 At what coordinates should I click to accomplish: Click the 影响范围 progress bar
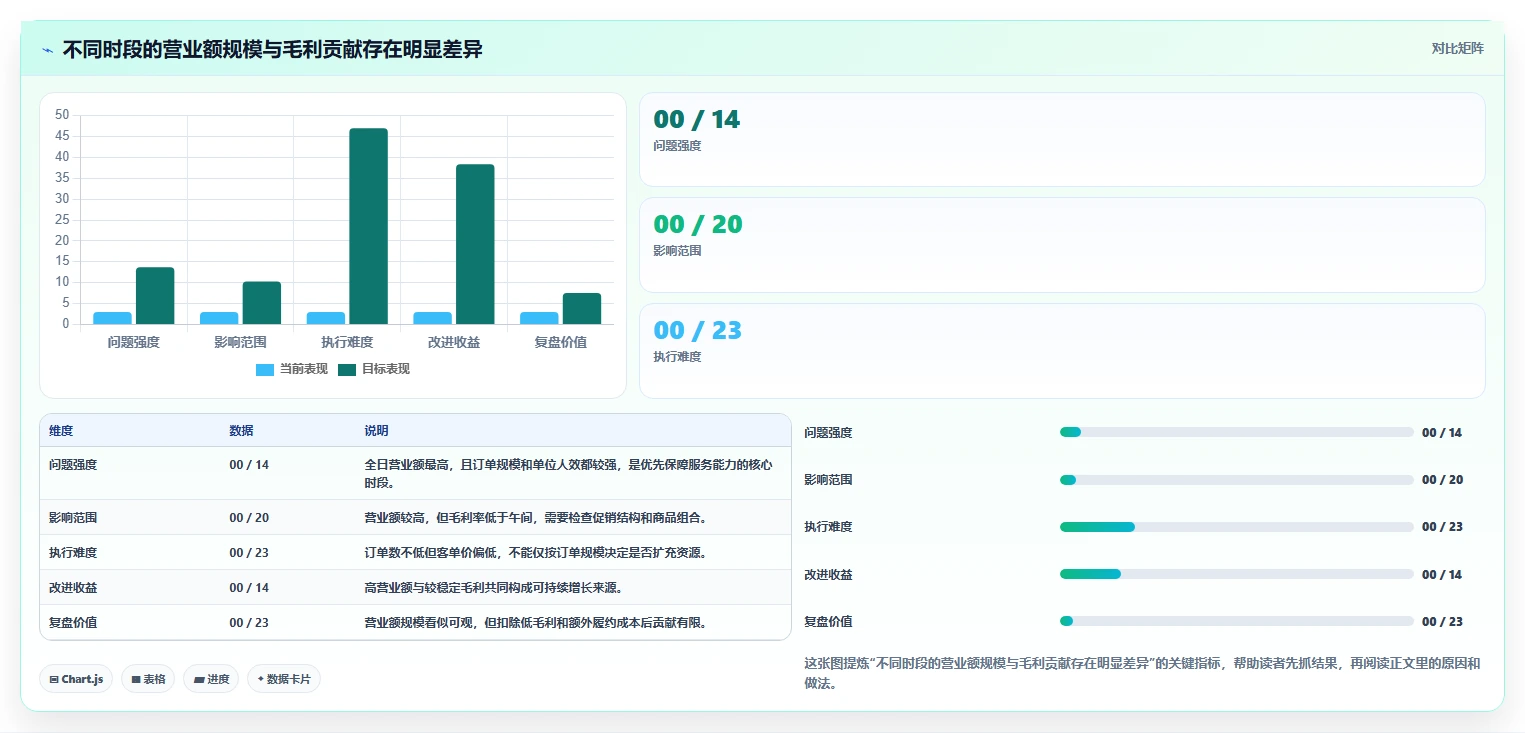1237,480
